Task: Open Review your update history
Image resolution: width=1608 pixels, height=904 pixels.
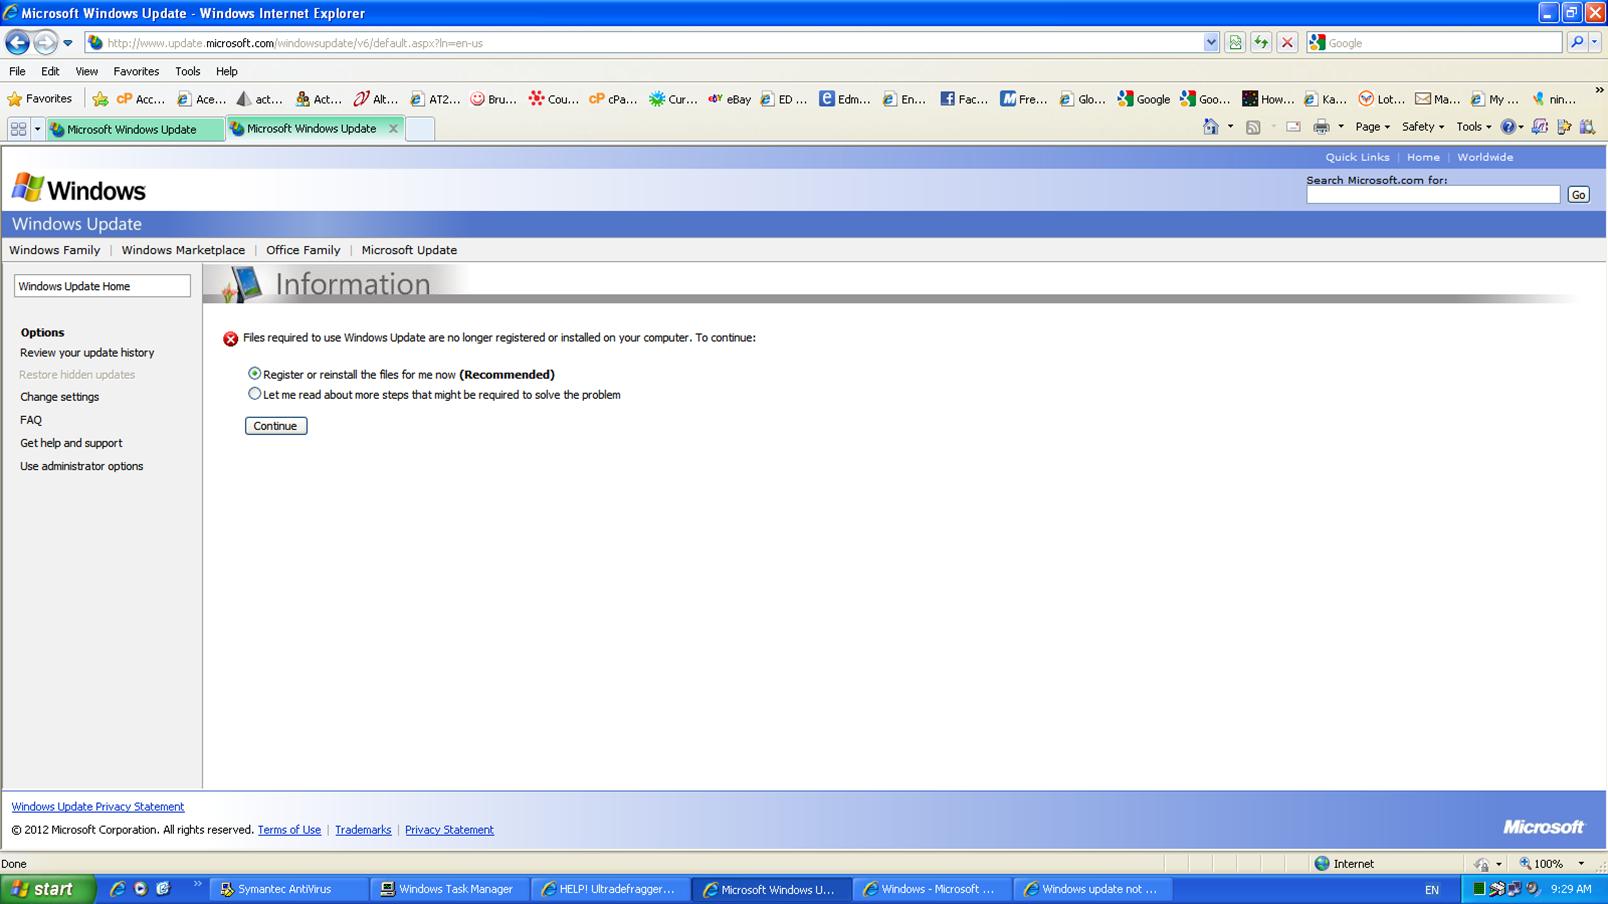Action: pos(87,353)
